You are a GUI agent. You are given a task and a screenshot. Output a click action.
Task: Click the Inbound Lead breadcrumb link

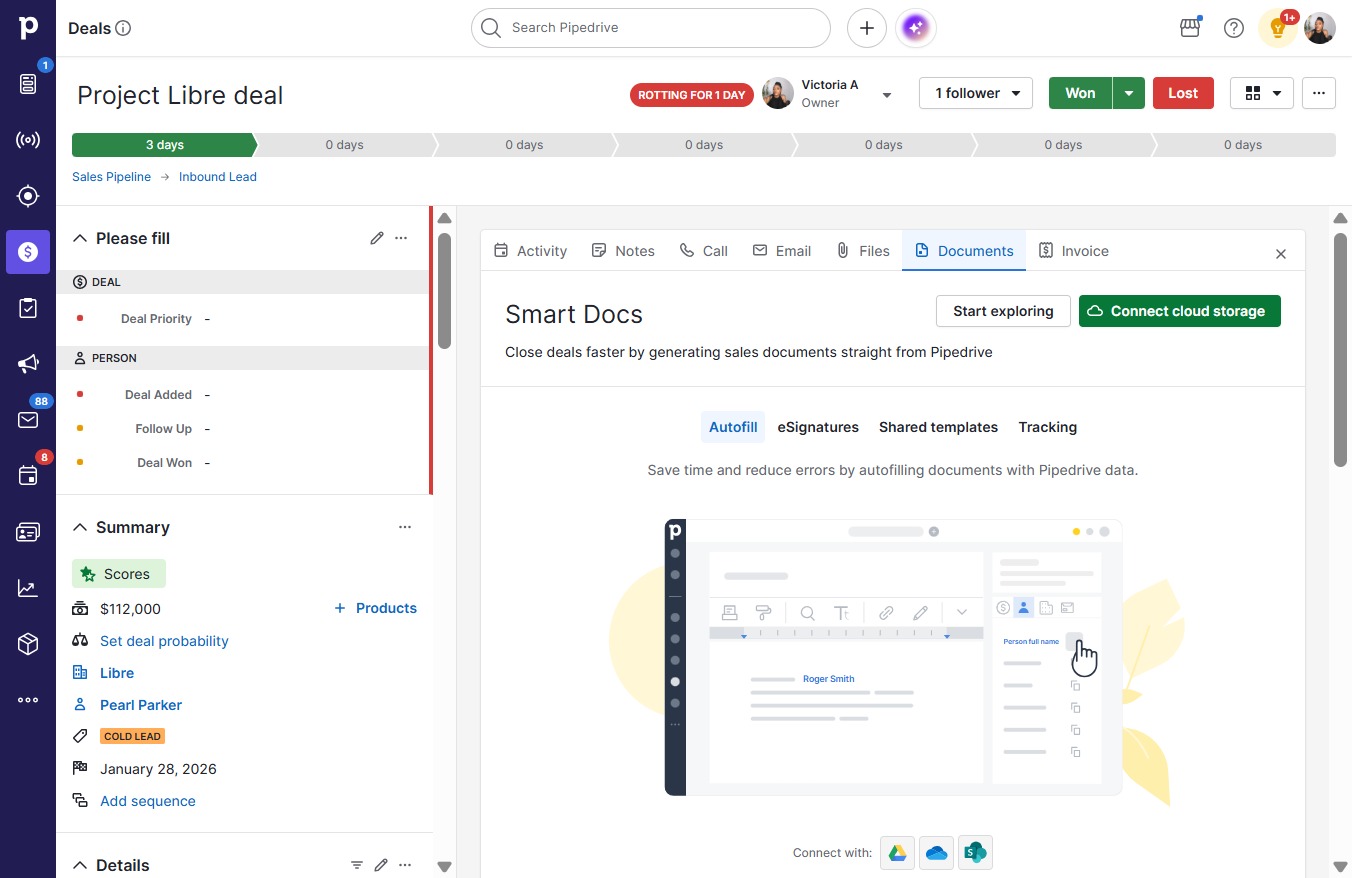[x=218, y=177]
